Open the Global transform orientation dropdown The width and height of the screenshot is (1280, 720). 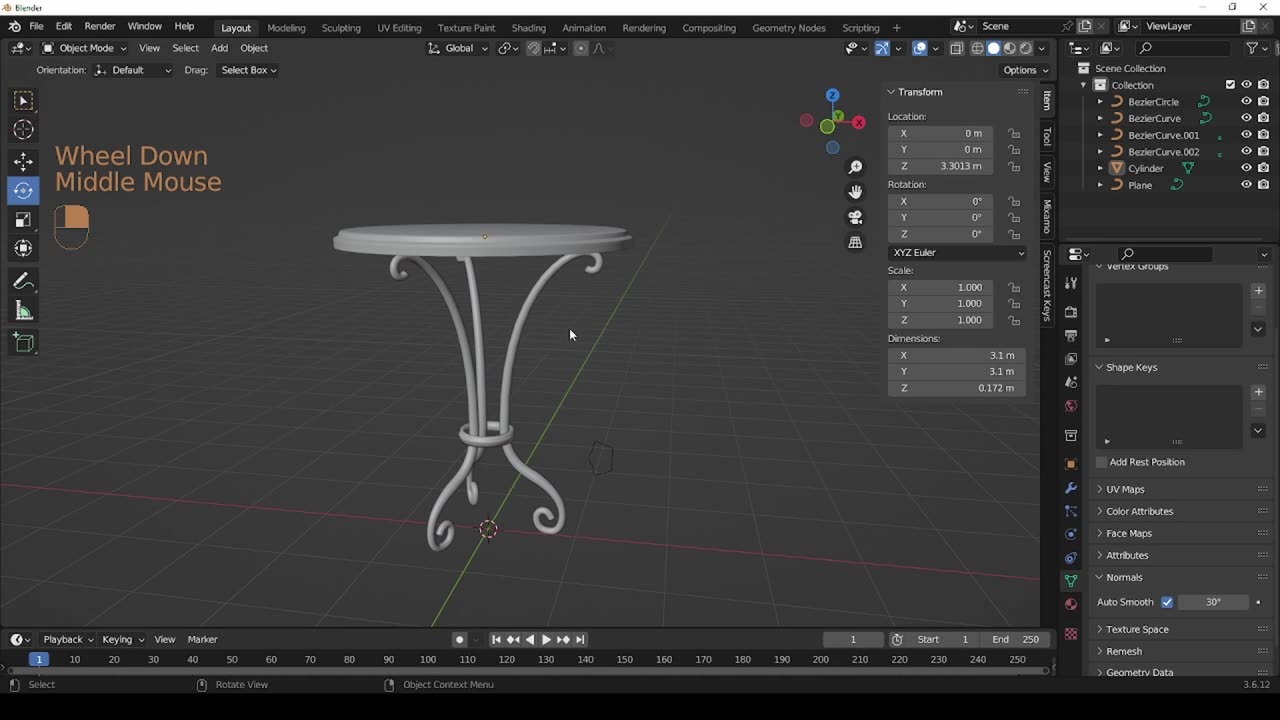[x=457, y=48]
